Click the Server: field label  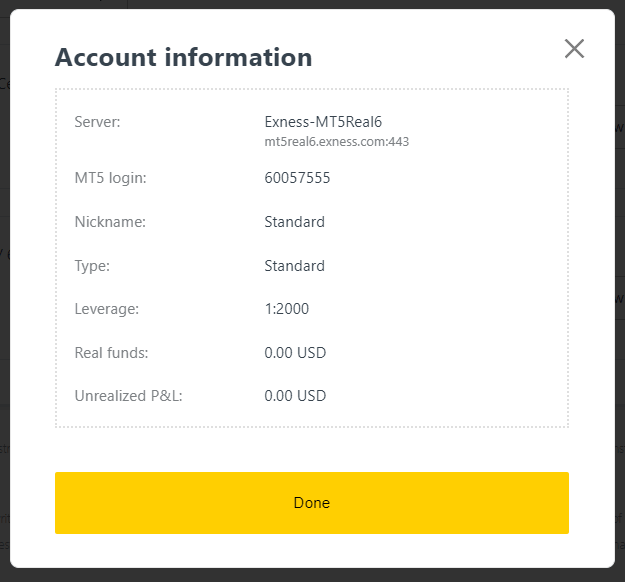97,122
